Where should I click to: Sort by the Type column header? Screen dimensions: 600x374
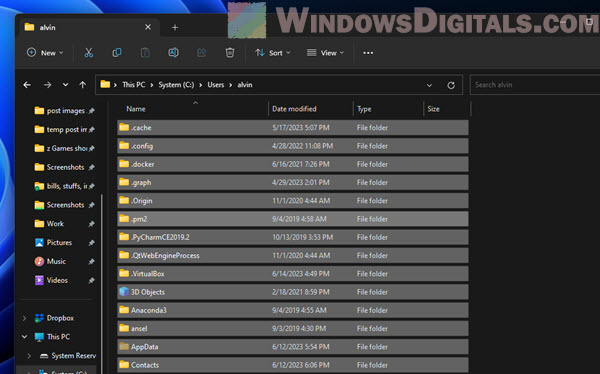coord(388,109)
